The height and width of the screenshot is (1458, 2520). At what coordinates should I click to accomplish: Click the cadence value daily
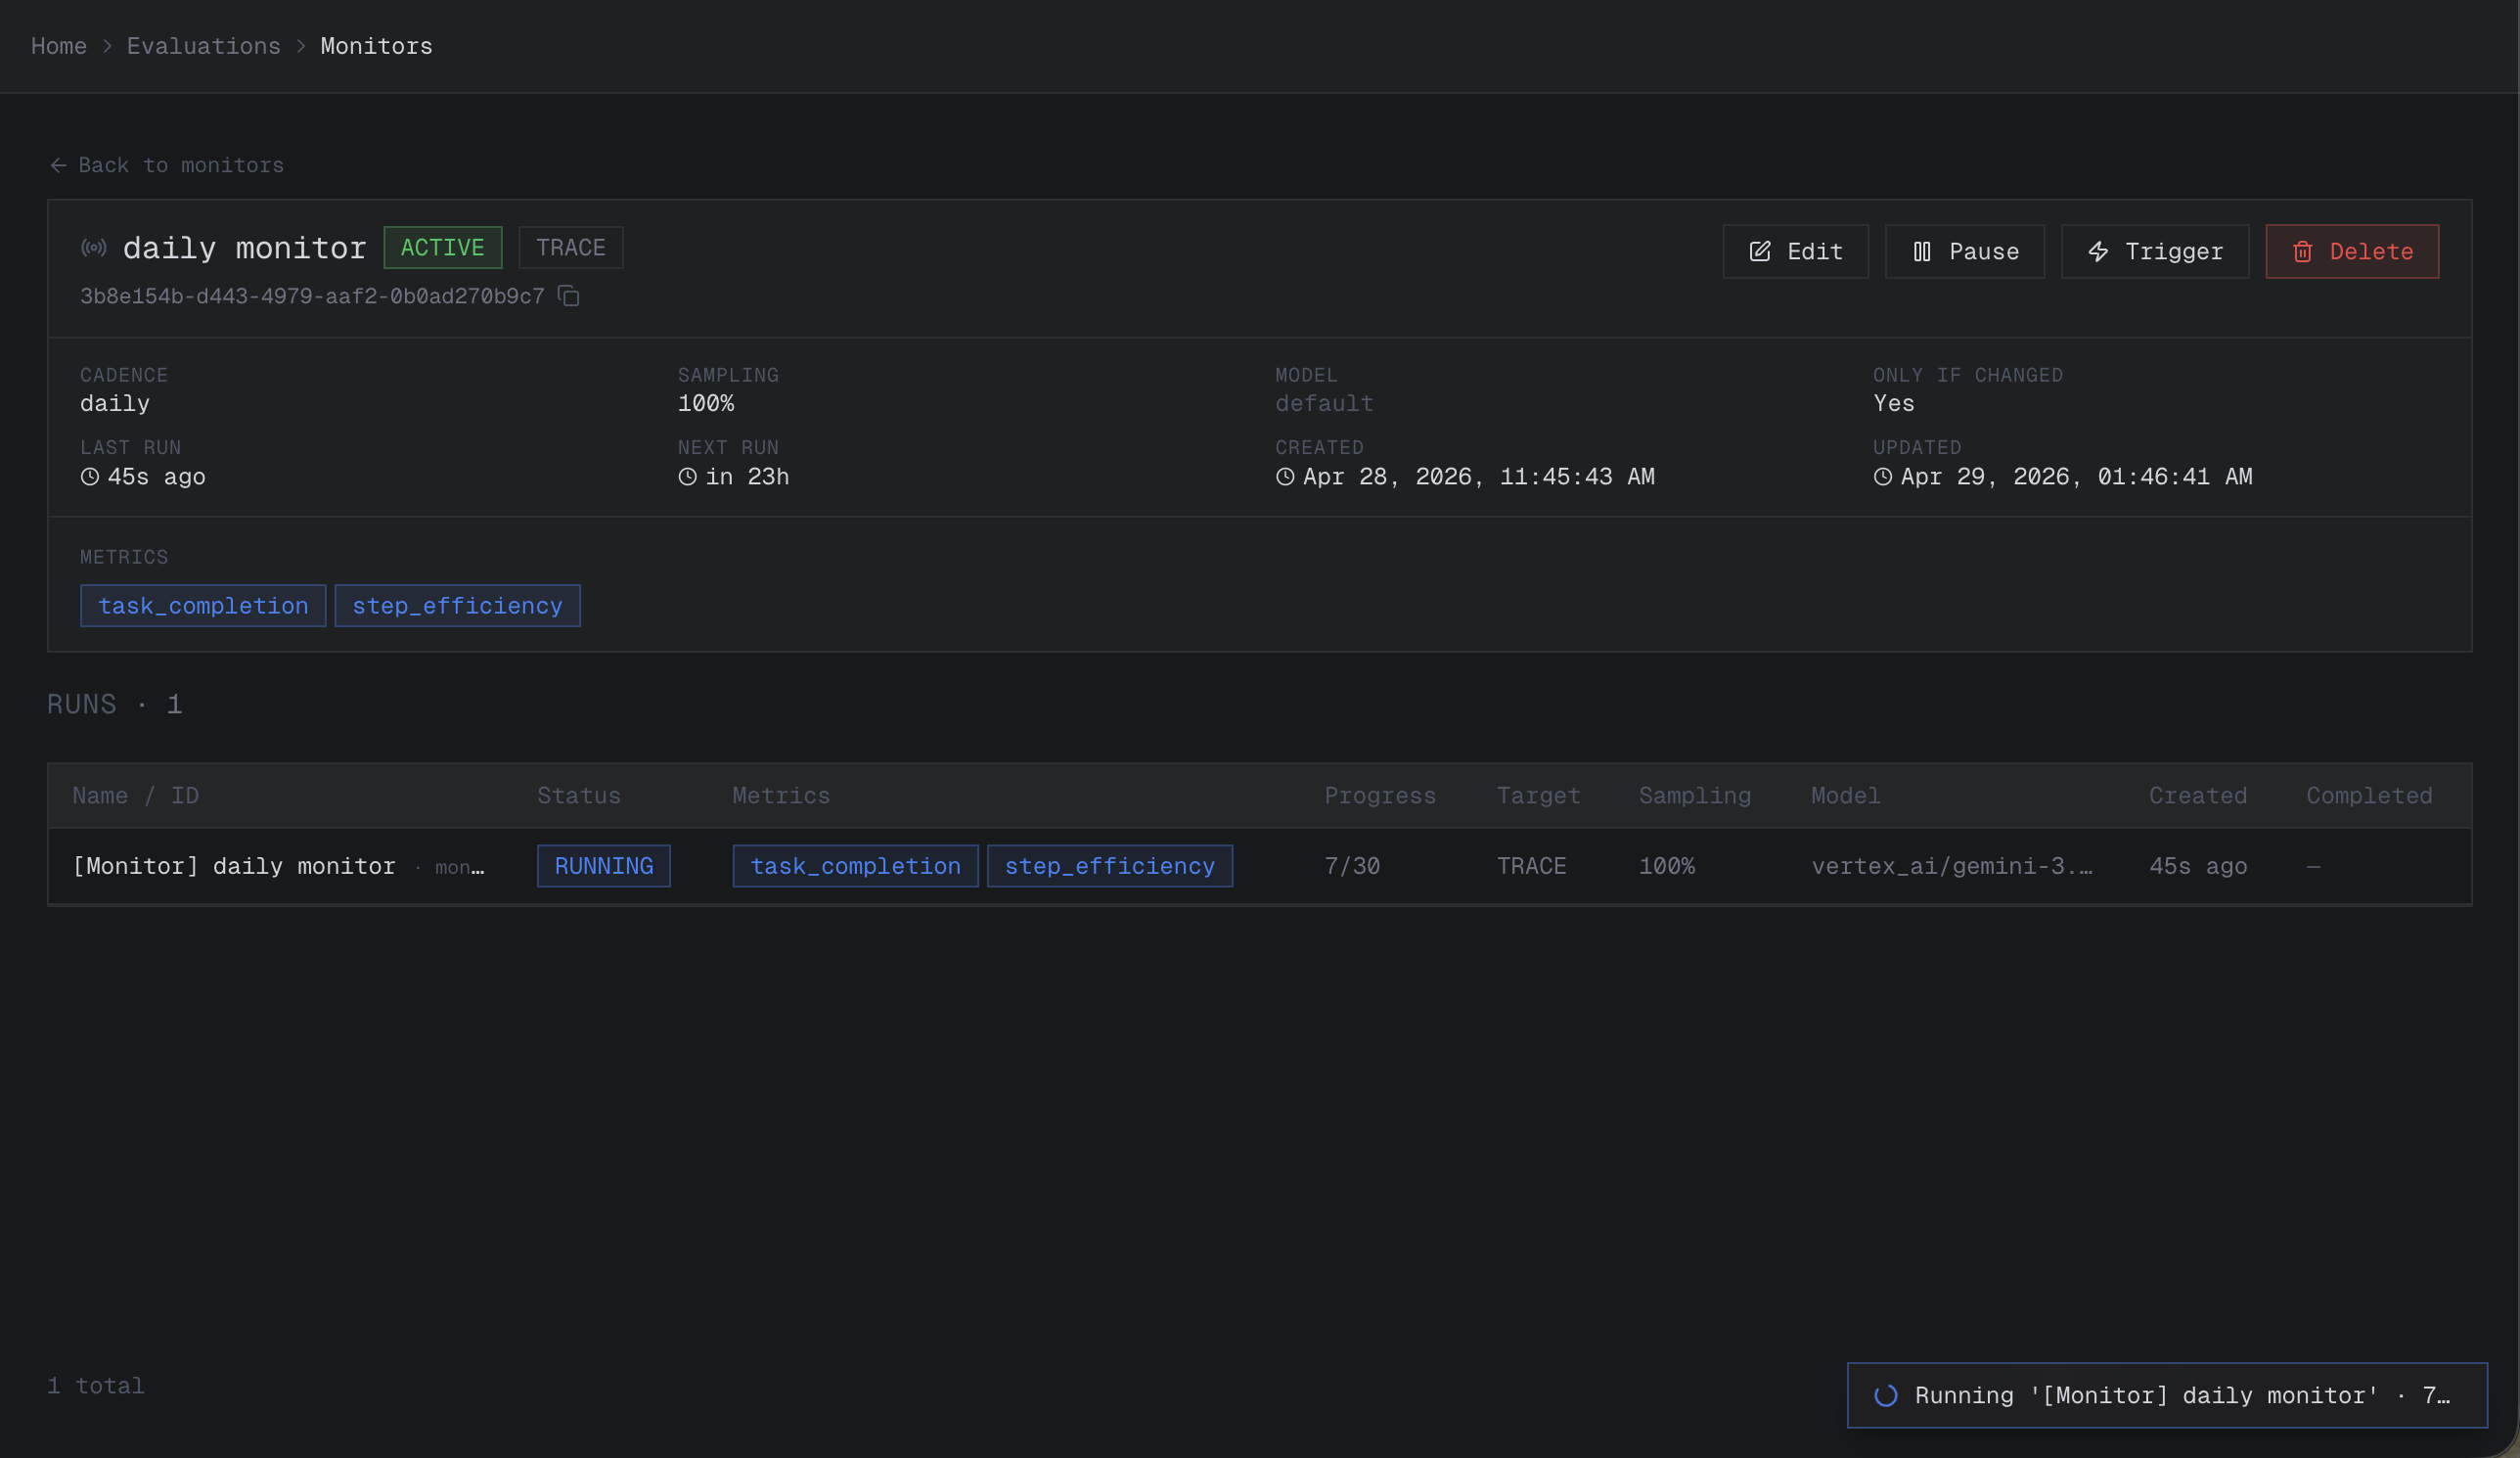click(x=115, y=404)
